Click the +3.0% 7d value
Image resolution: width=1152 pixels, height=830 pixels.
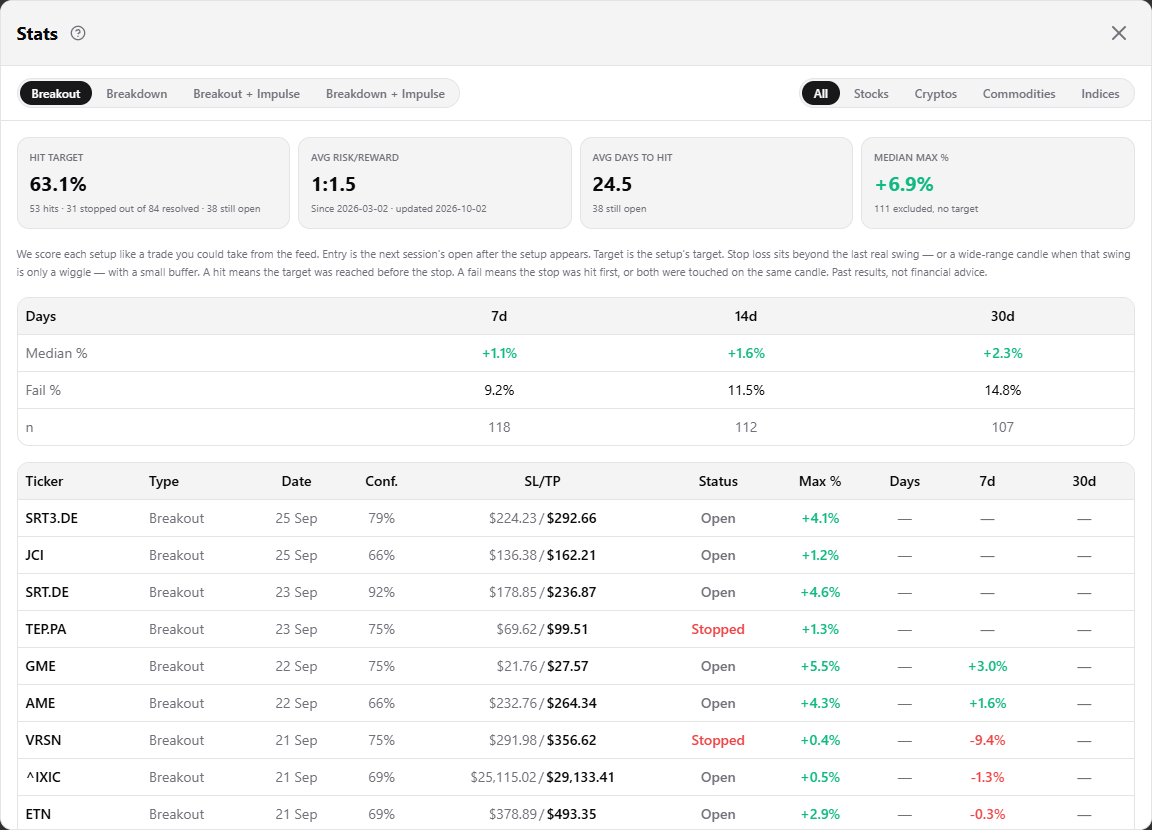point(987,666)
